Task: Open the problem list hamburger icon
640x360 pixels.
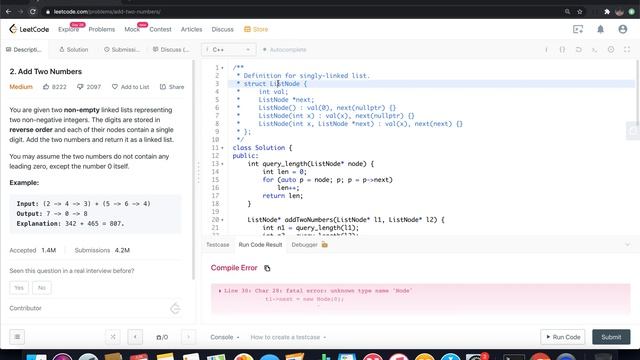Action: [17, 337]
